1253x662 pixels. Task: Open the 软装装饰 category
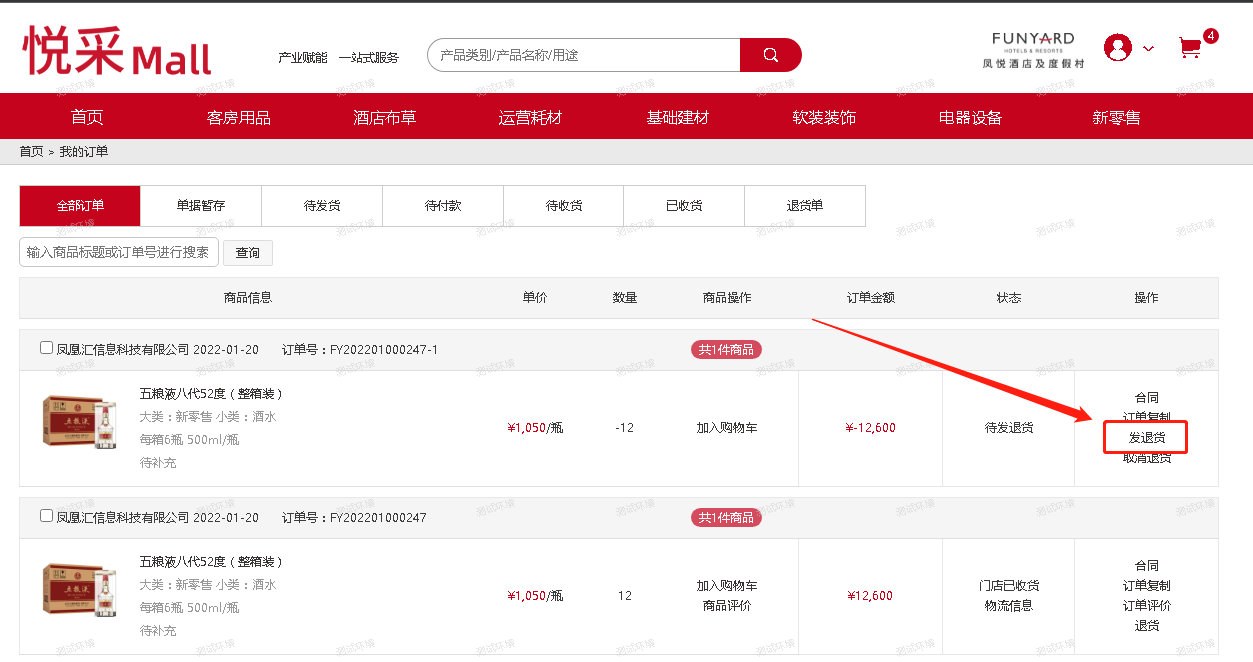(824, 117)
